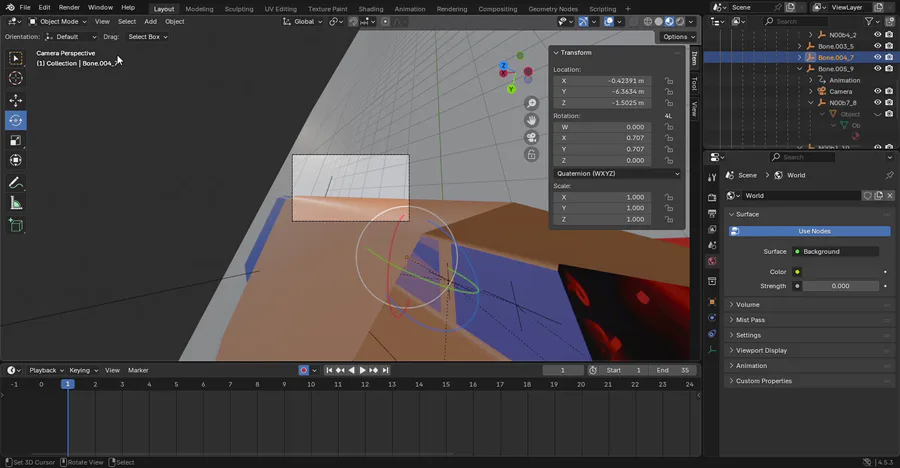
Task: Open the World properties tab icon
Action: [x=712, y=261]
